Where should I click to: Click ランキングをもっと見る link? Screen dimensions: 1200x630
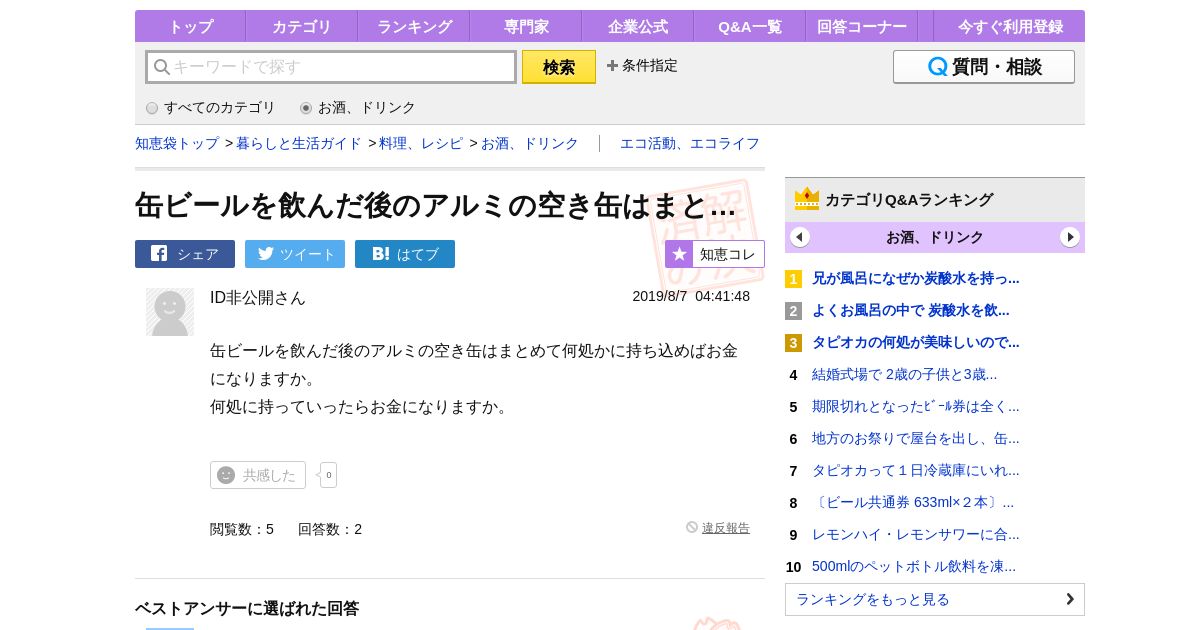[x=935, y=599]
